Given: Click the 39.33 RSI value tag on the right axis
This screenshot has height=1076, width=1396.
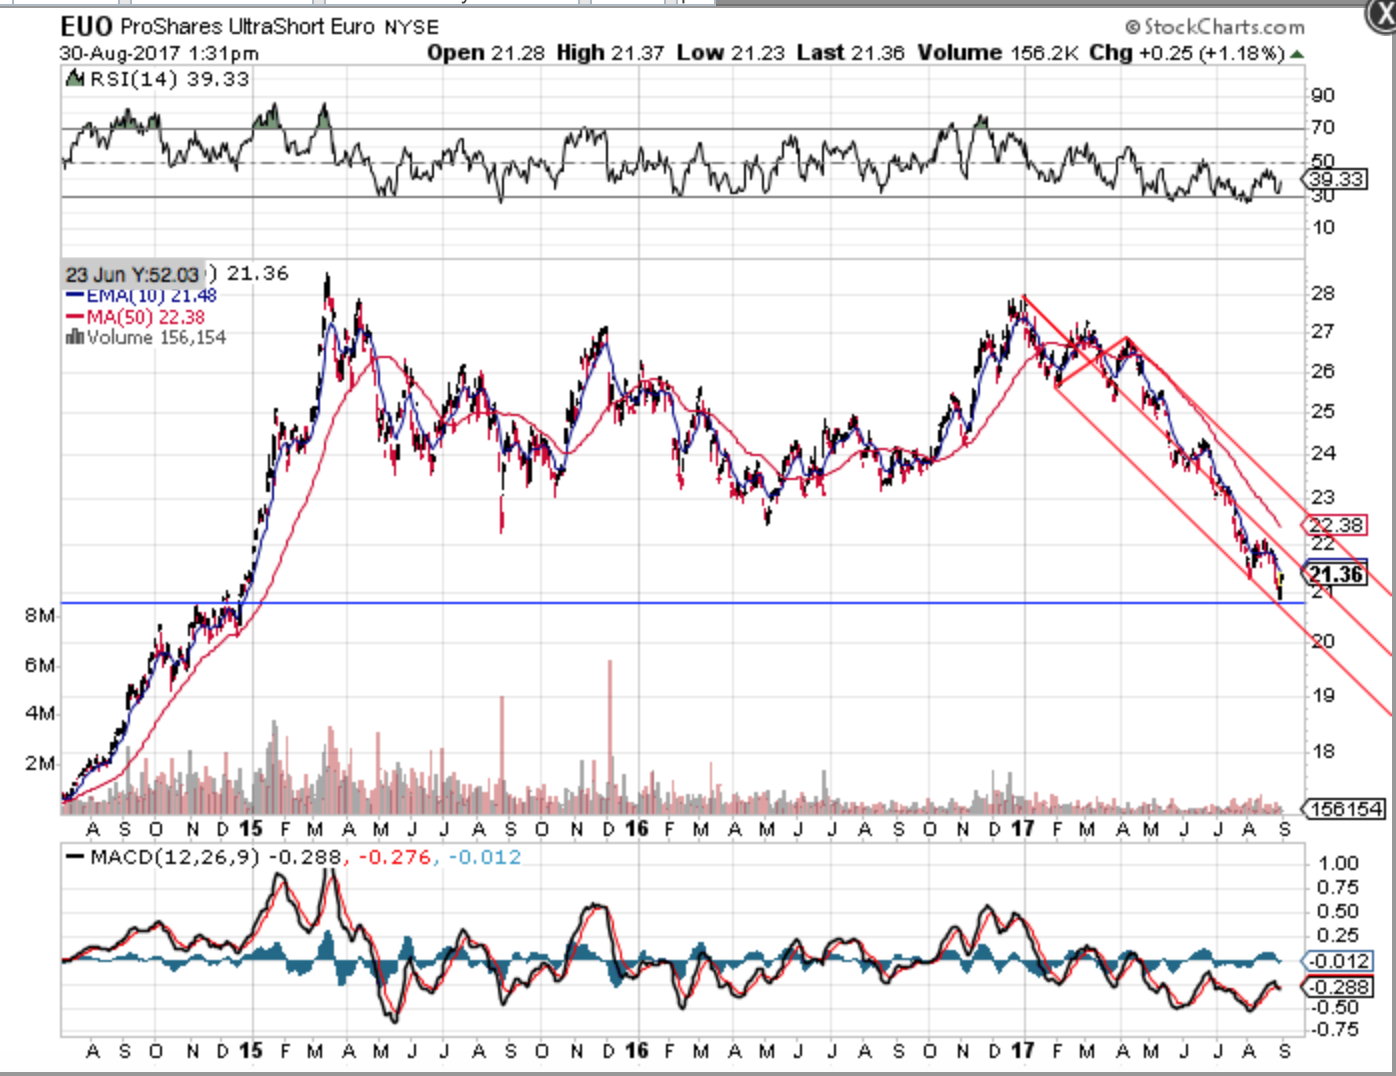Looking at the screenshot, I should pyautogui.click(x=1335, y=179).
